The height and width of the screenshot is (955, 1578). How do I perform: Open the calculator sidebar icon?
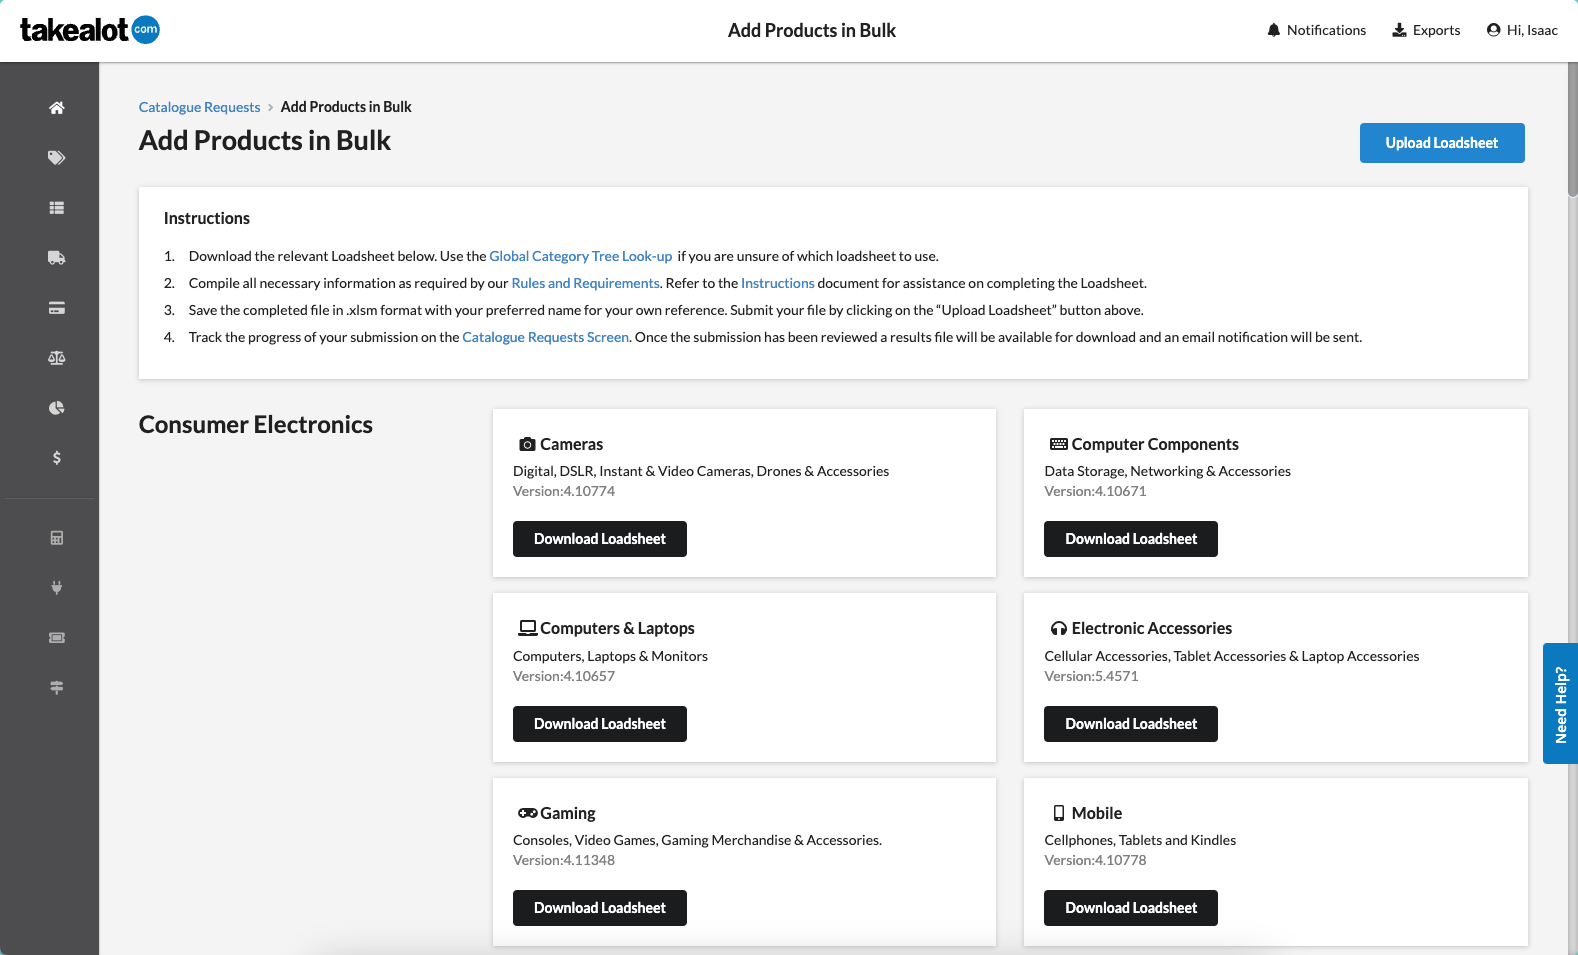point(57,538)
